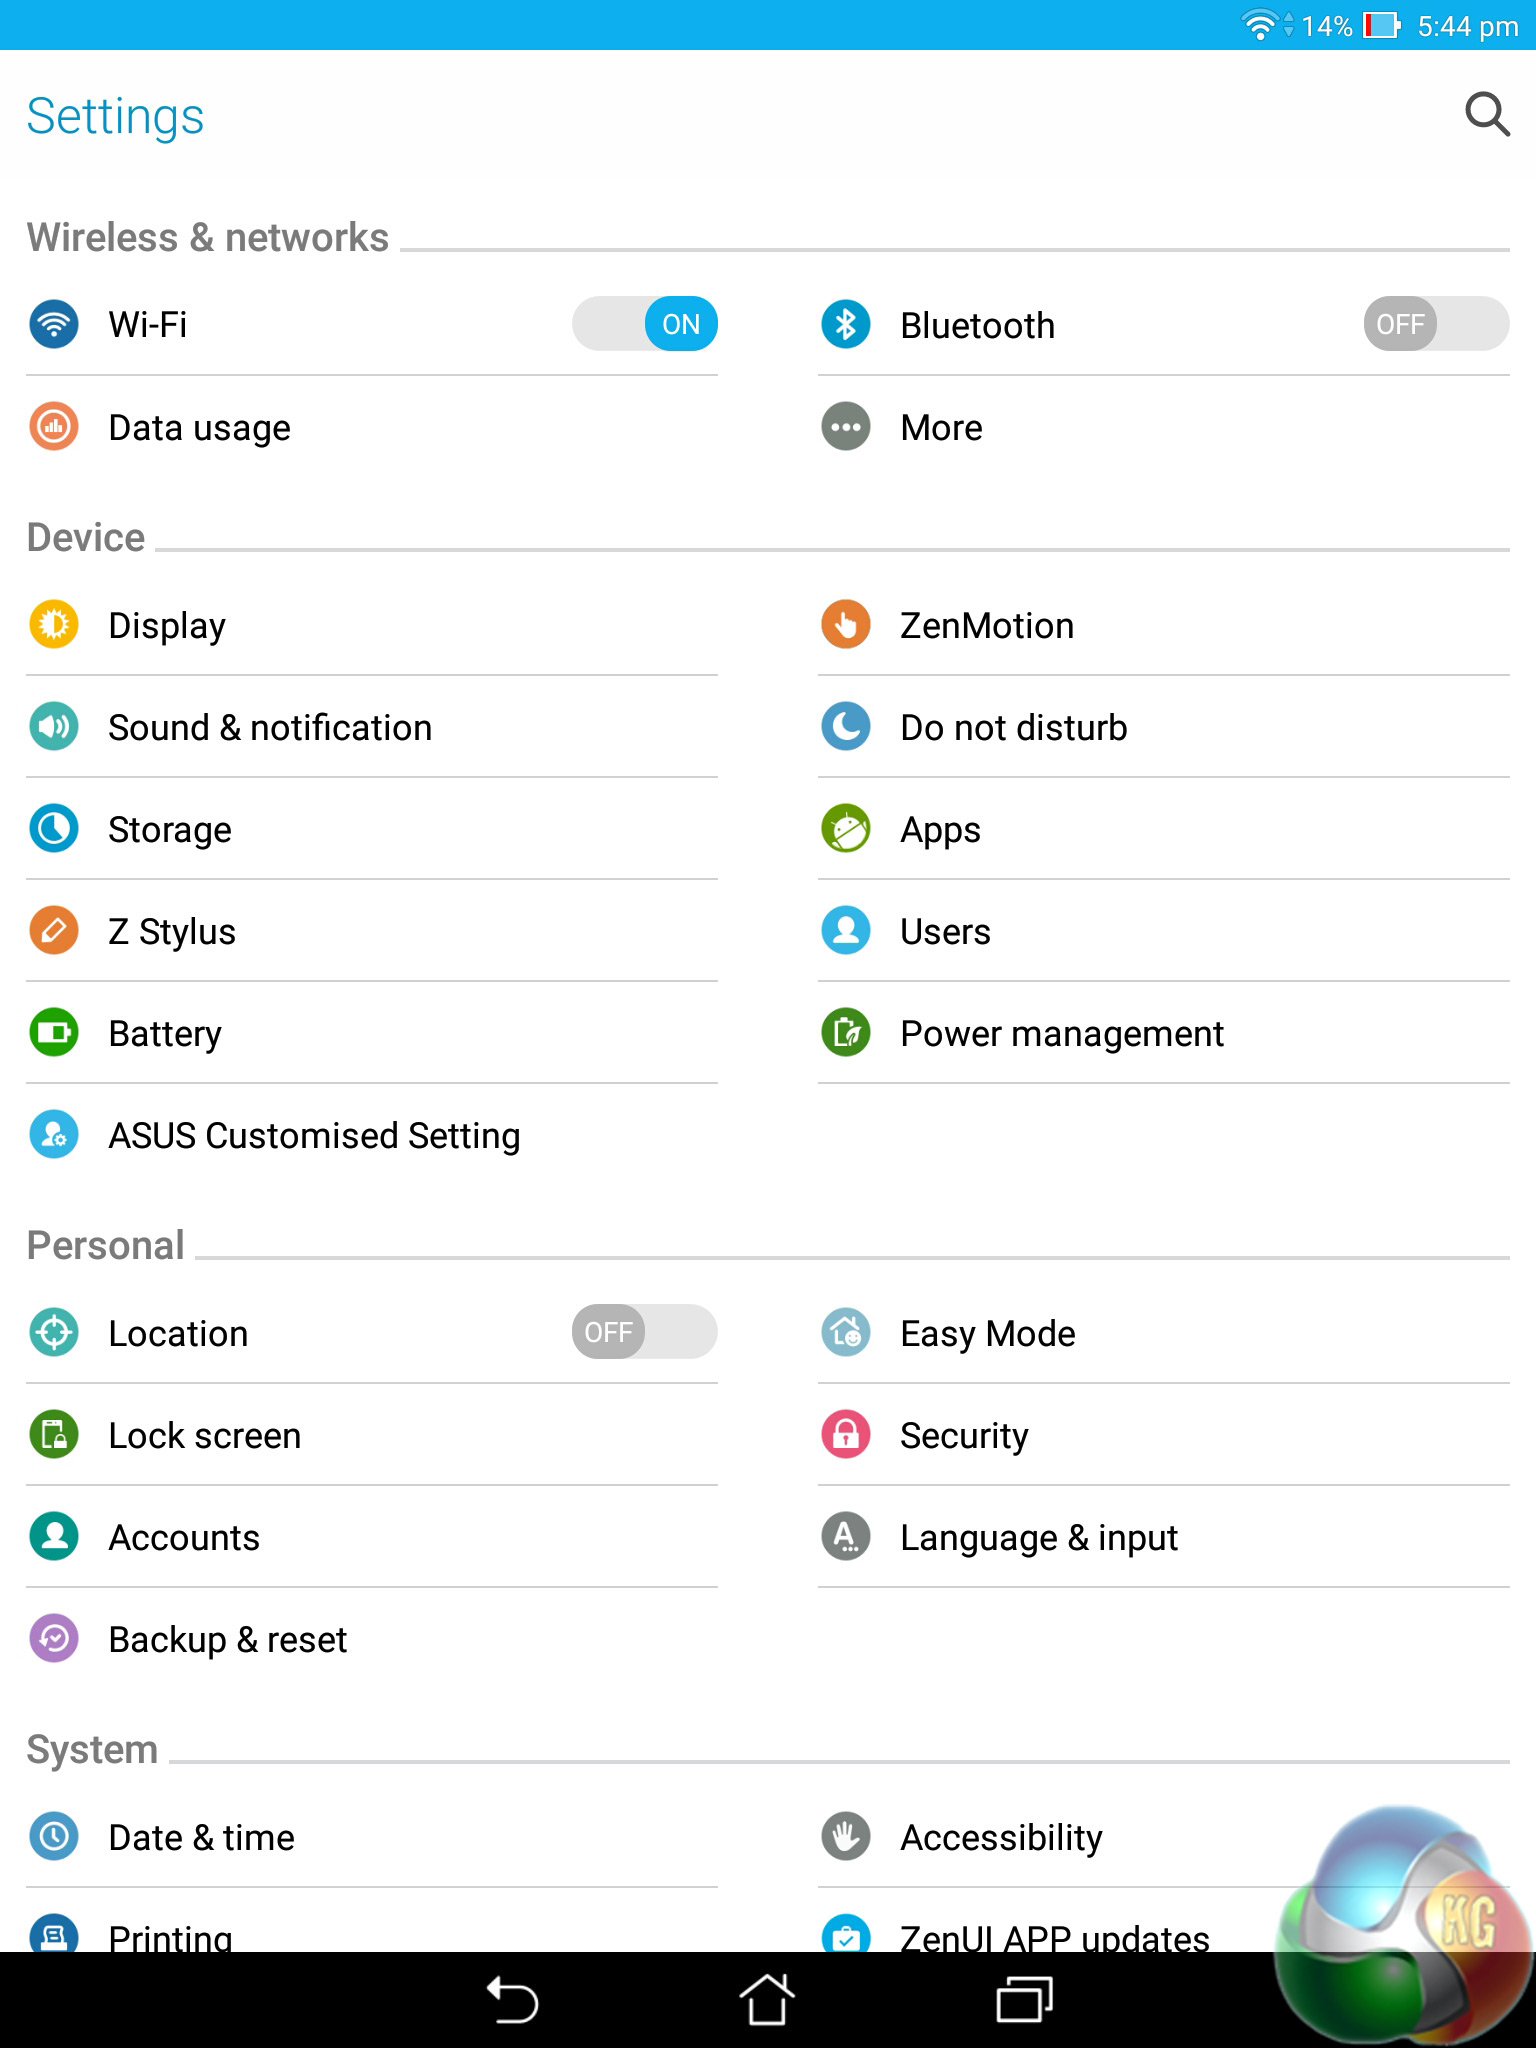The image size is (1536, 2048).
Task: Open Sound & notification settings
Action: [270, 727]
